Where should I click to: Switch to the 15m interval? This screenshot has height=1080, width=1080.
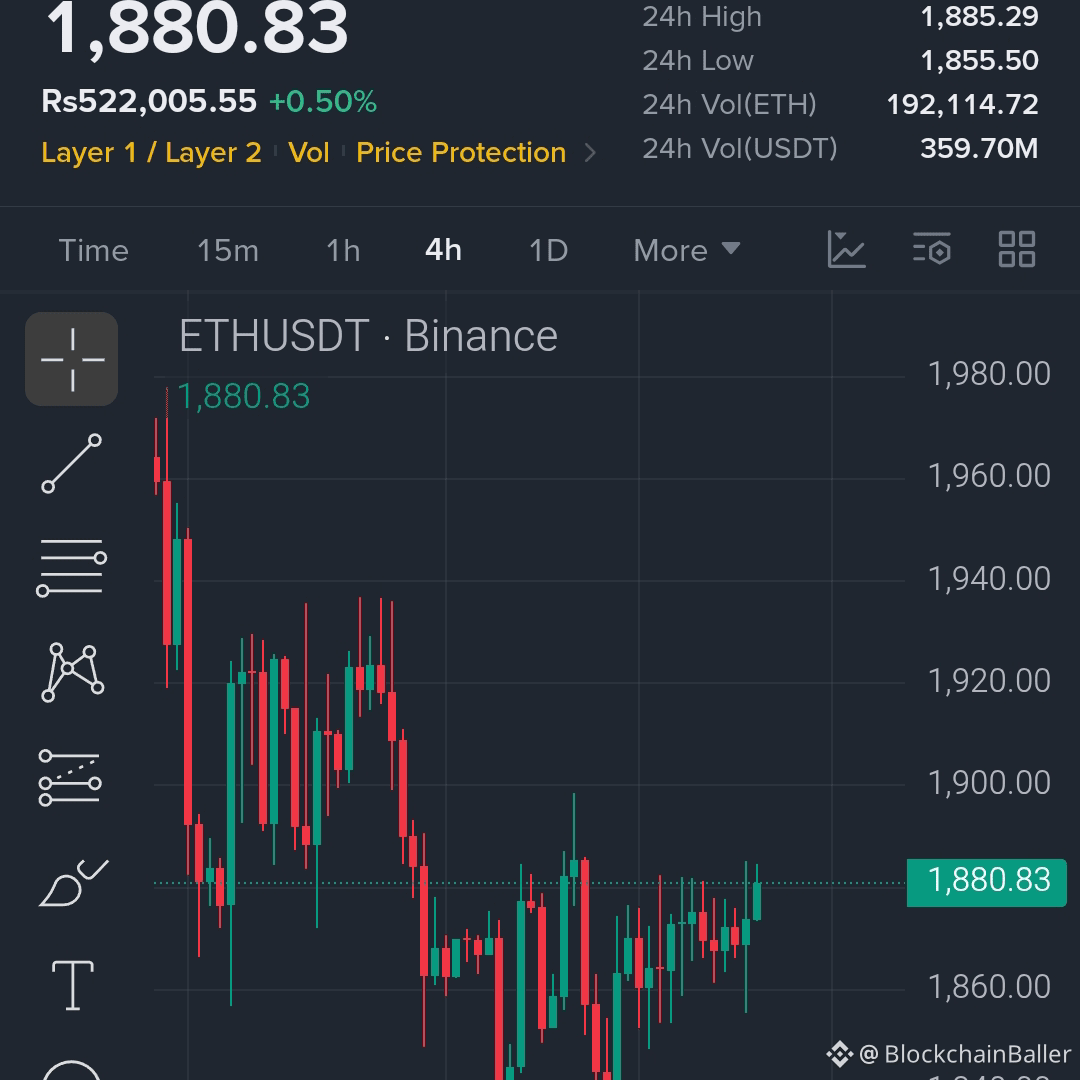click(x=228, y=251)
